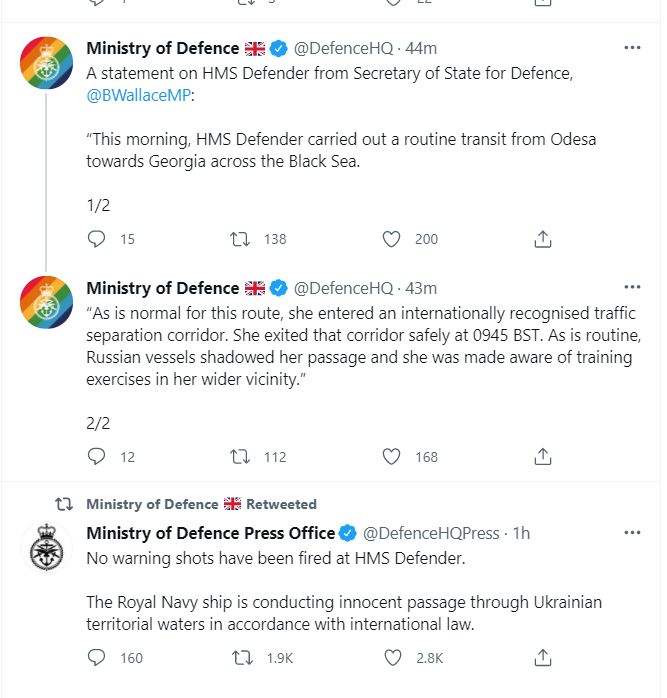The image size is (667, 698).
Task: Open the @BWallaceMP mention link
Action: pos(138,95)
